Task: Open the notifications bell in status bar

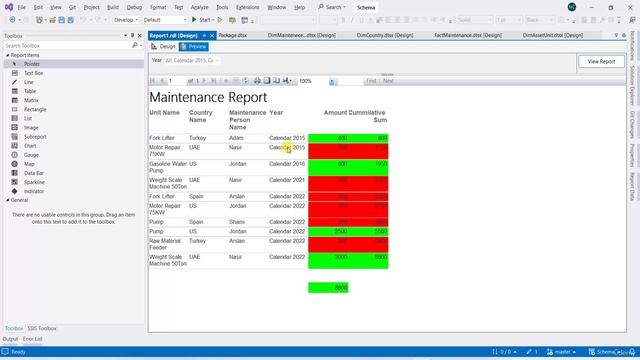Action: (632, 352)
